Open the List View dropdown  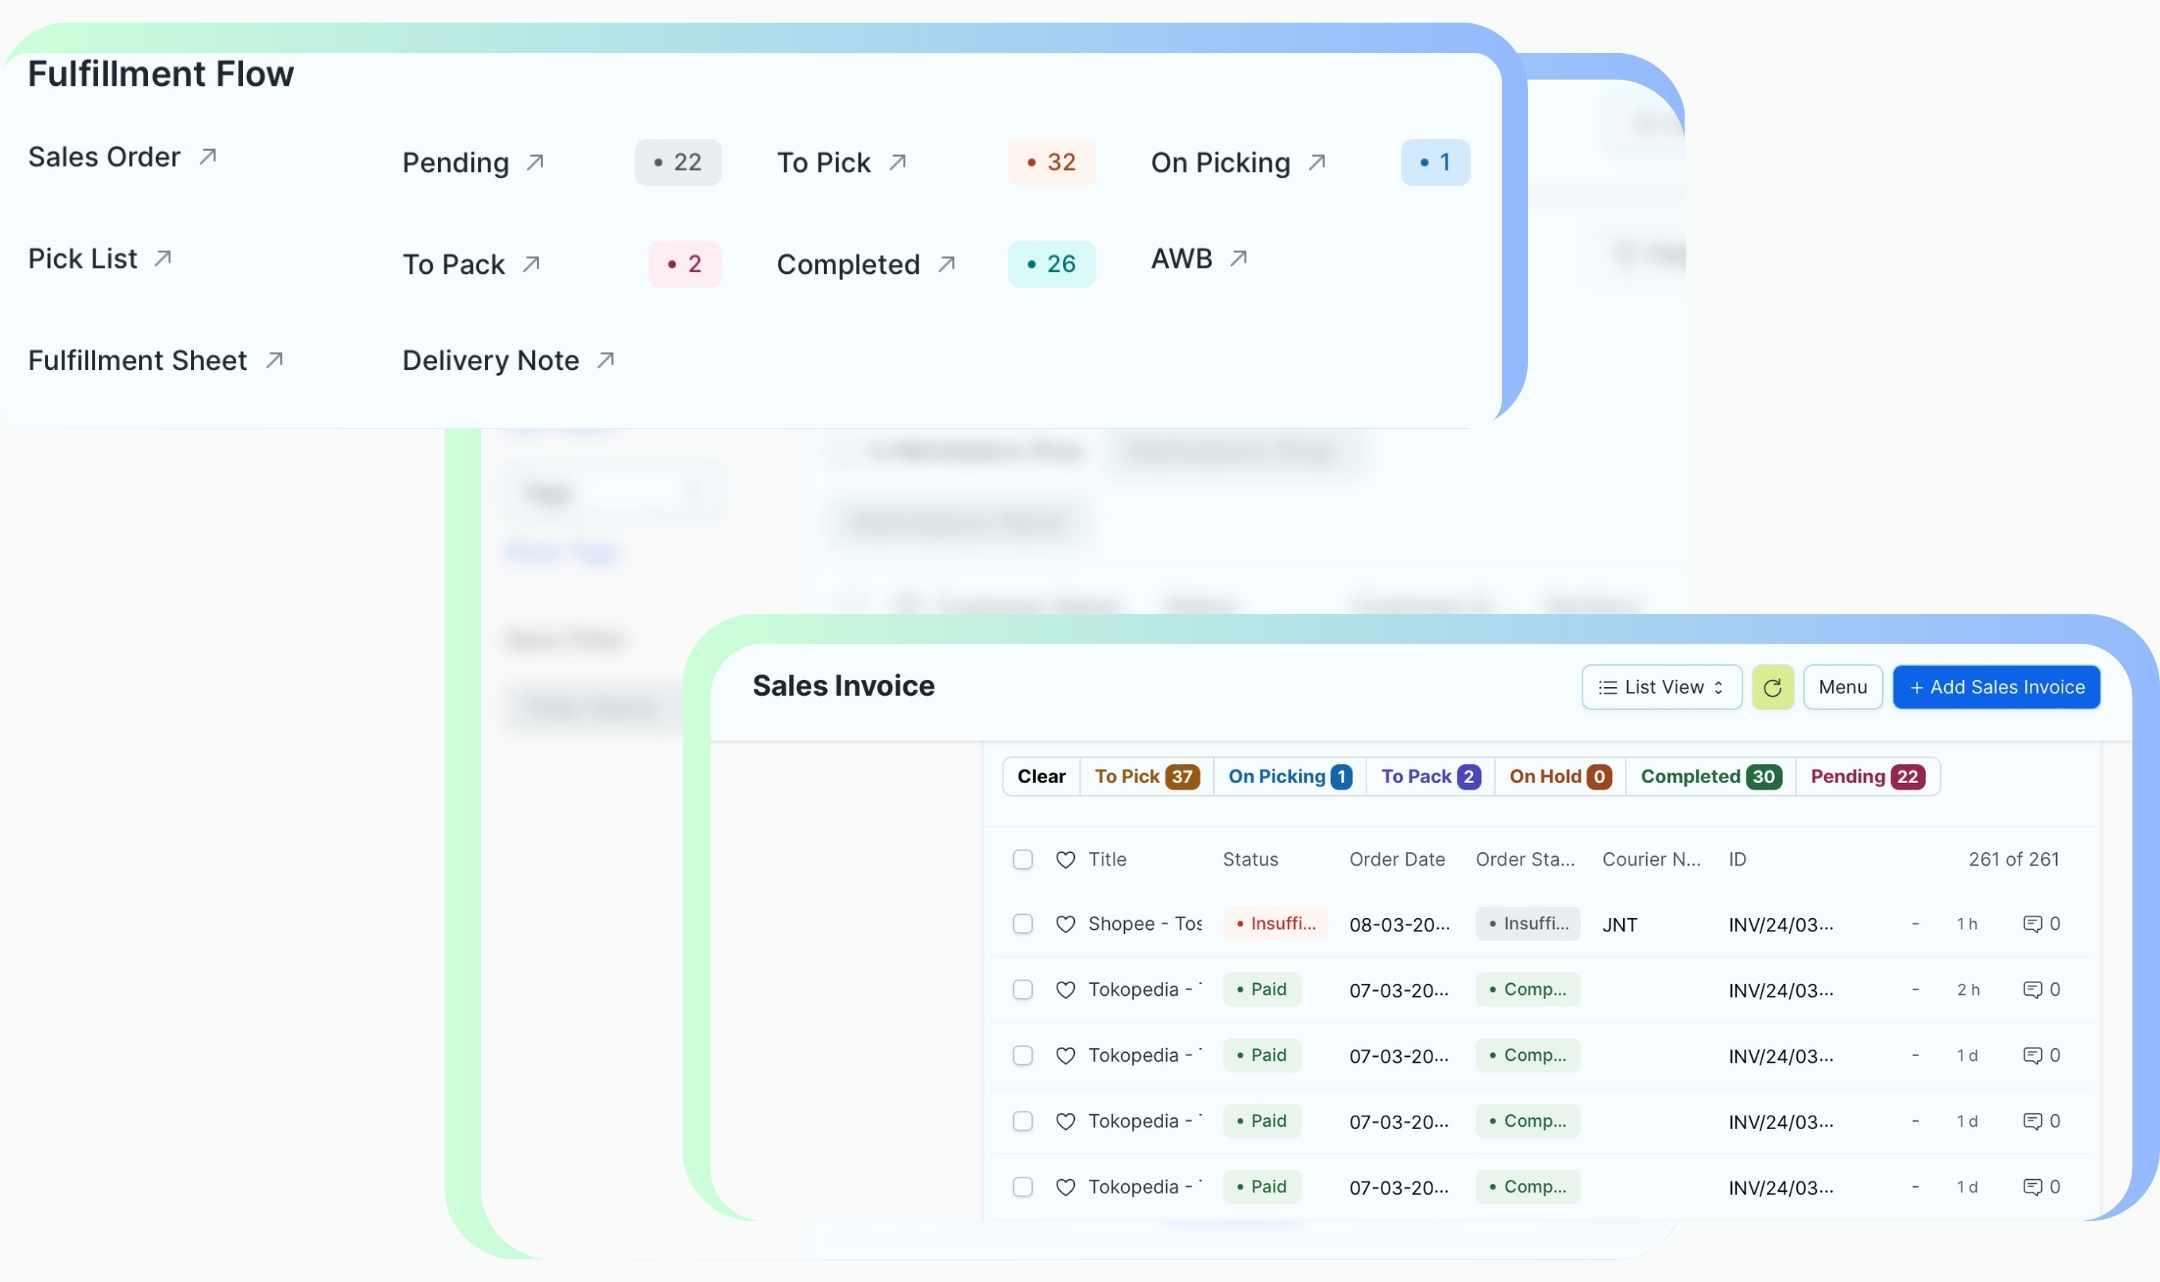coord(1661,687)
